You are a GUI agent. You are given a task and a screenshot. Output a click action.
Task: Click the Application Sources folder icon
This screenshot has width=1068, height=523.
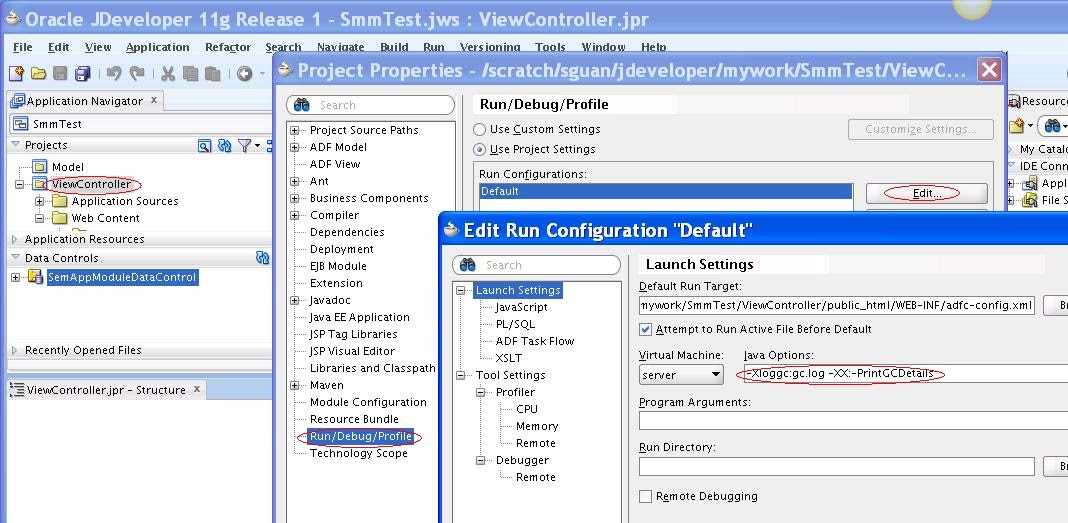(x=60, y=201)
